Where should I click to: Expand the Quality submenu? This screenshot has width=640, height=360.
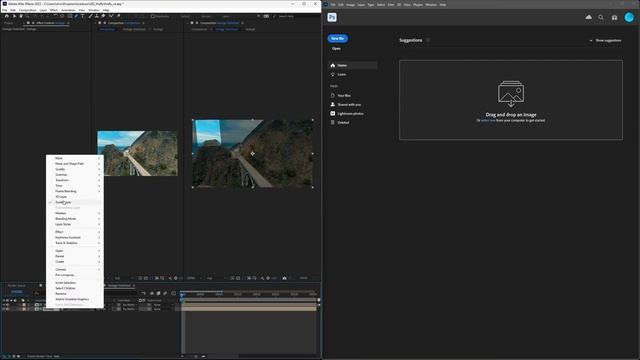(x=75, y=169)
